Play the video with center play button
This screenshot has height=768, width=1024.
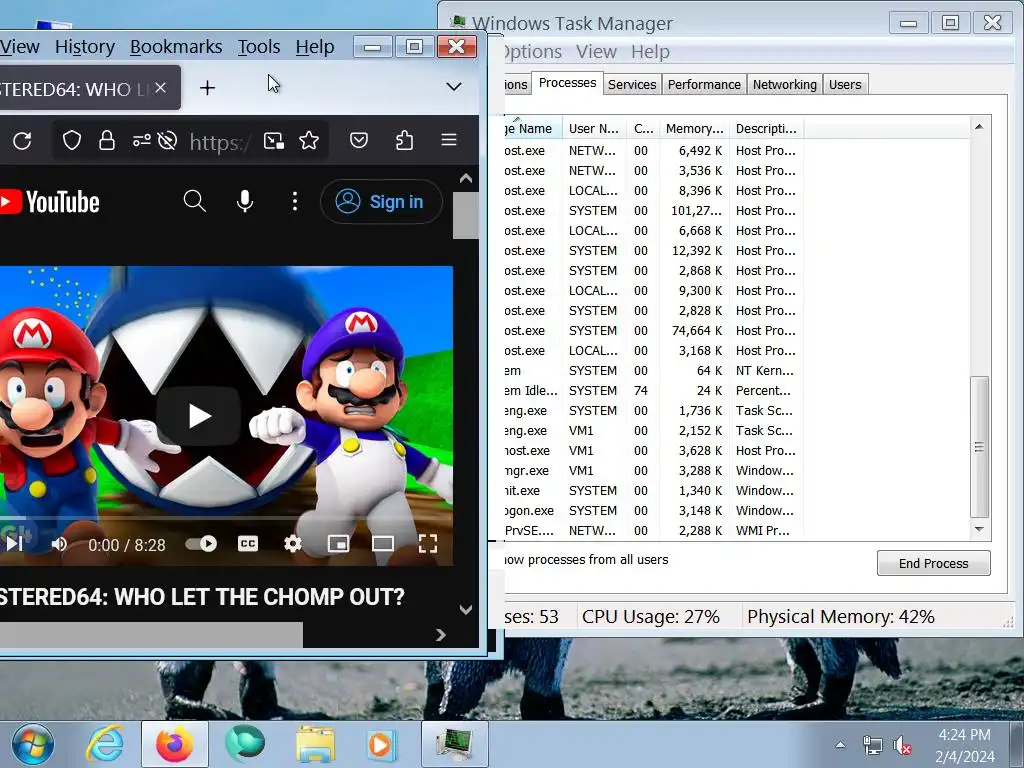point(199,416)
